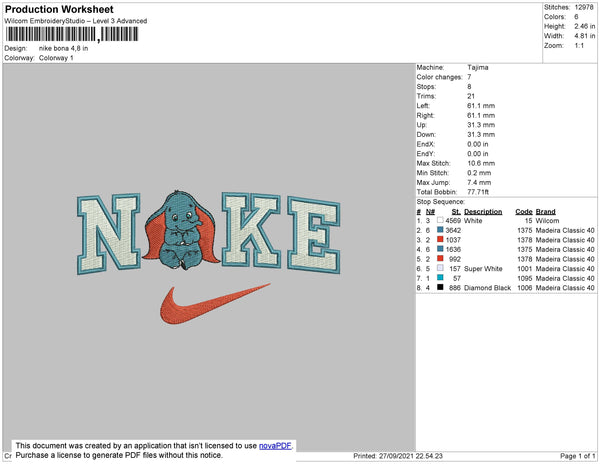
Task: Click the EndX label
Action: pos(426,144)
